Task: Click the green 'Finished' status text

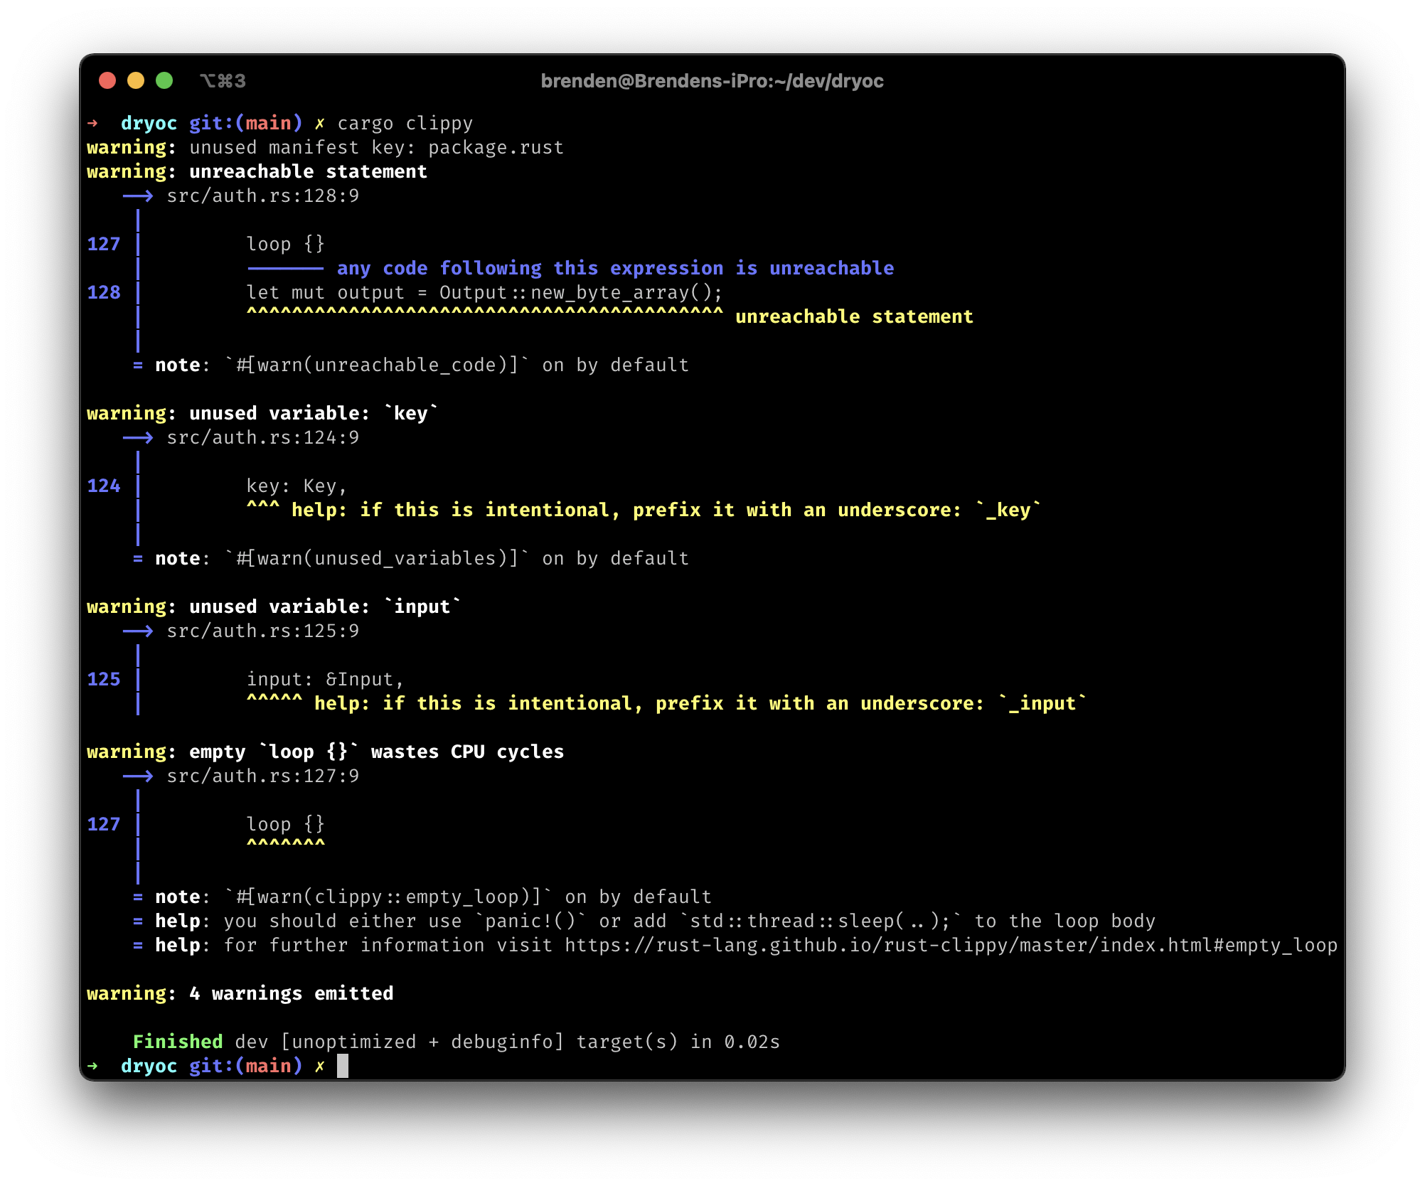Action: coord(177,1042)
